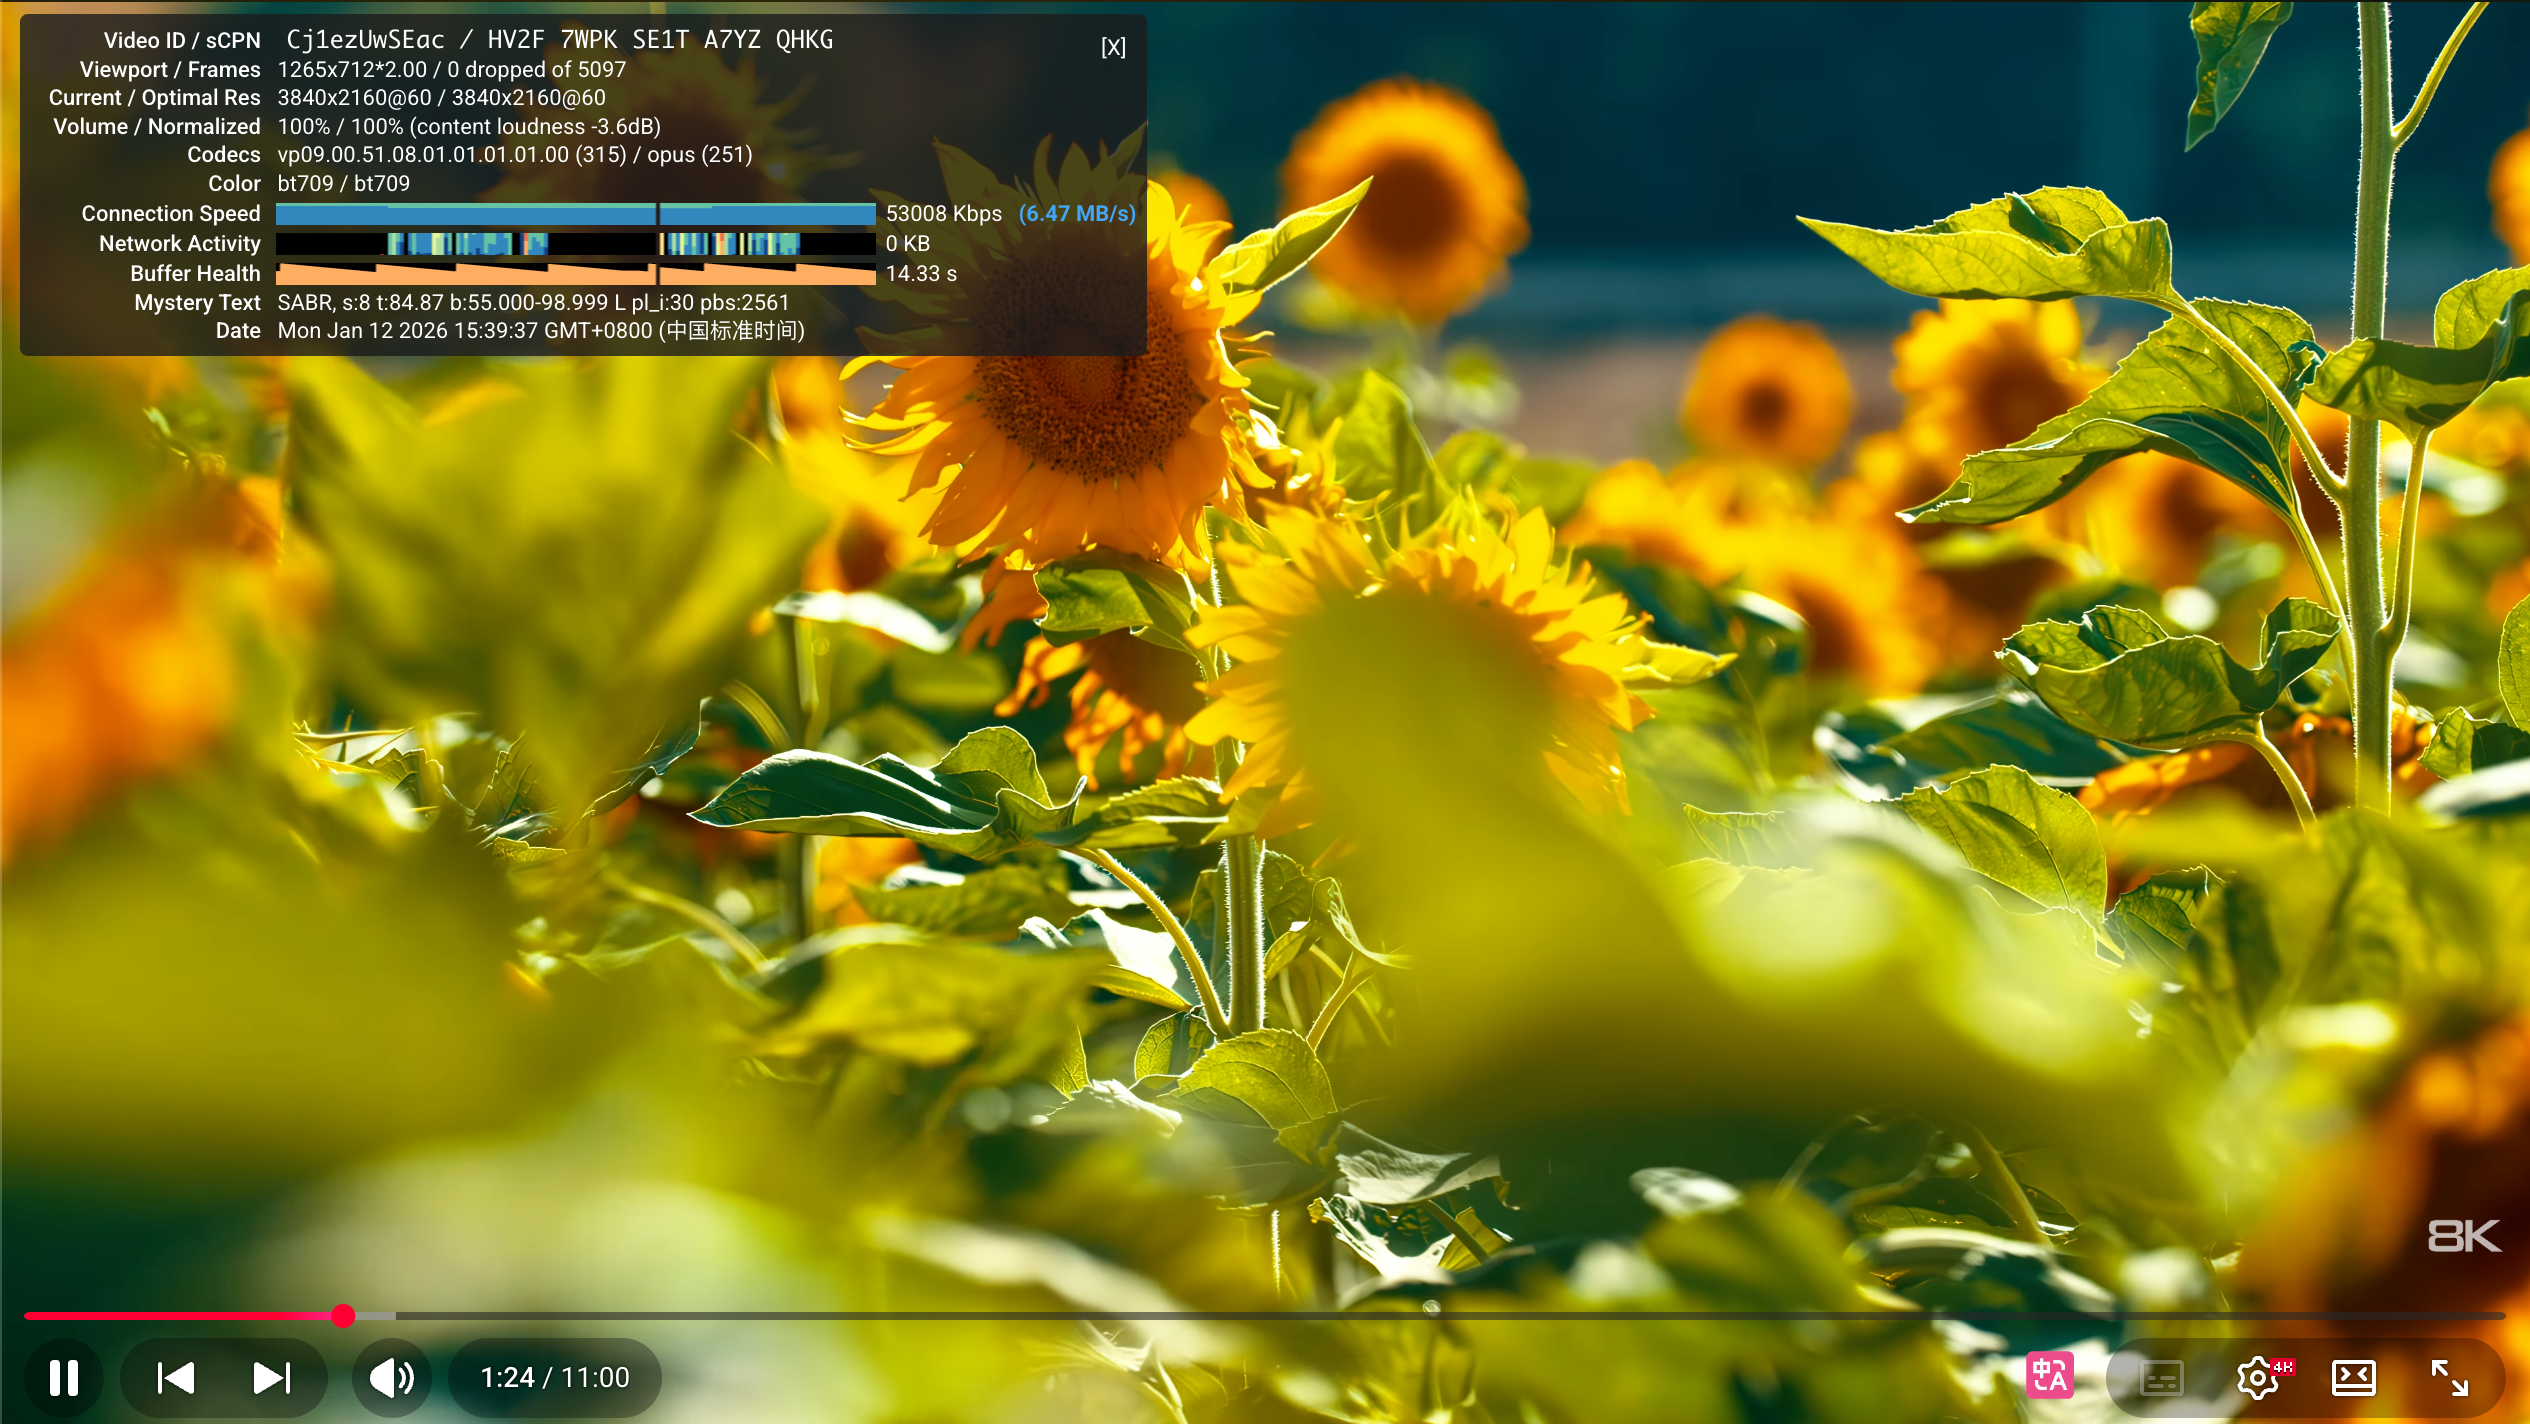Click the 8K channel watermark
The width and height of the screenshot is (2530, 1424).
[2463, 1236]
